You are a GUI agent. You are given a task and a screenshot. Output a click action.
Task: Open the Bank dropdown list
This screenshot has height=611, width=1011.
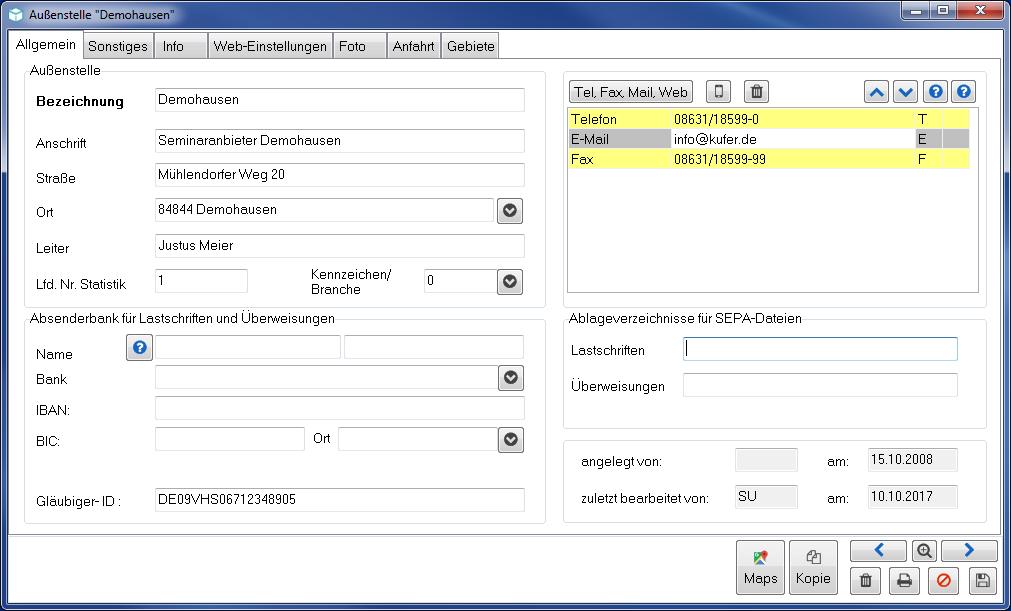tap(511, 378)
